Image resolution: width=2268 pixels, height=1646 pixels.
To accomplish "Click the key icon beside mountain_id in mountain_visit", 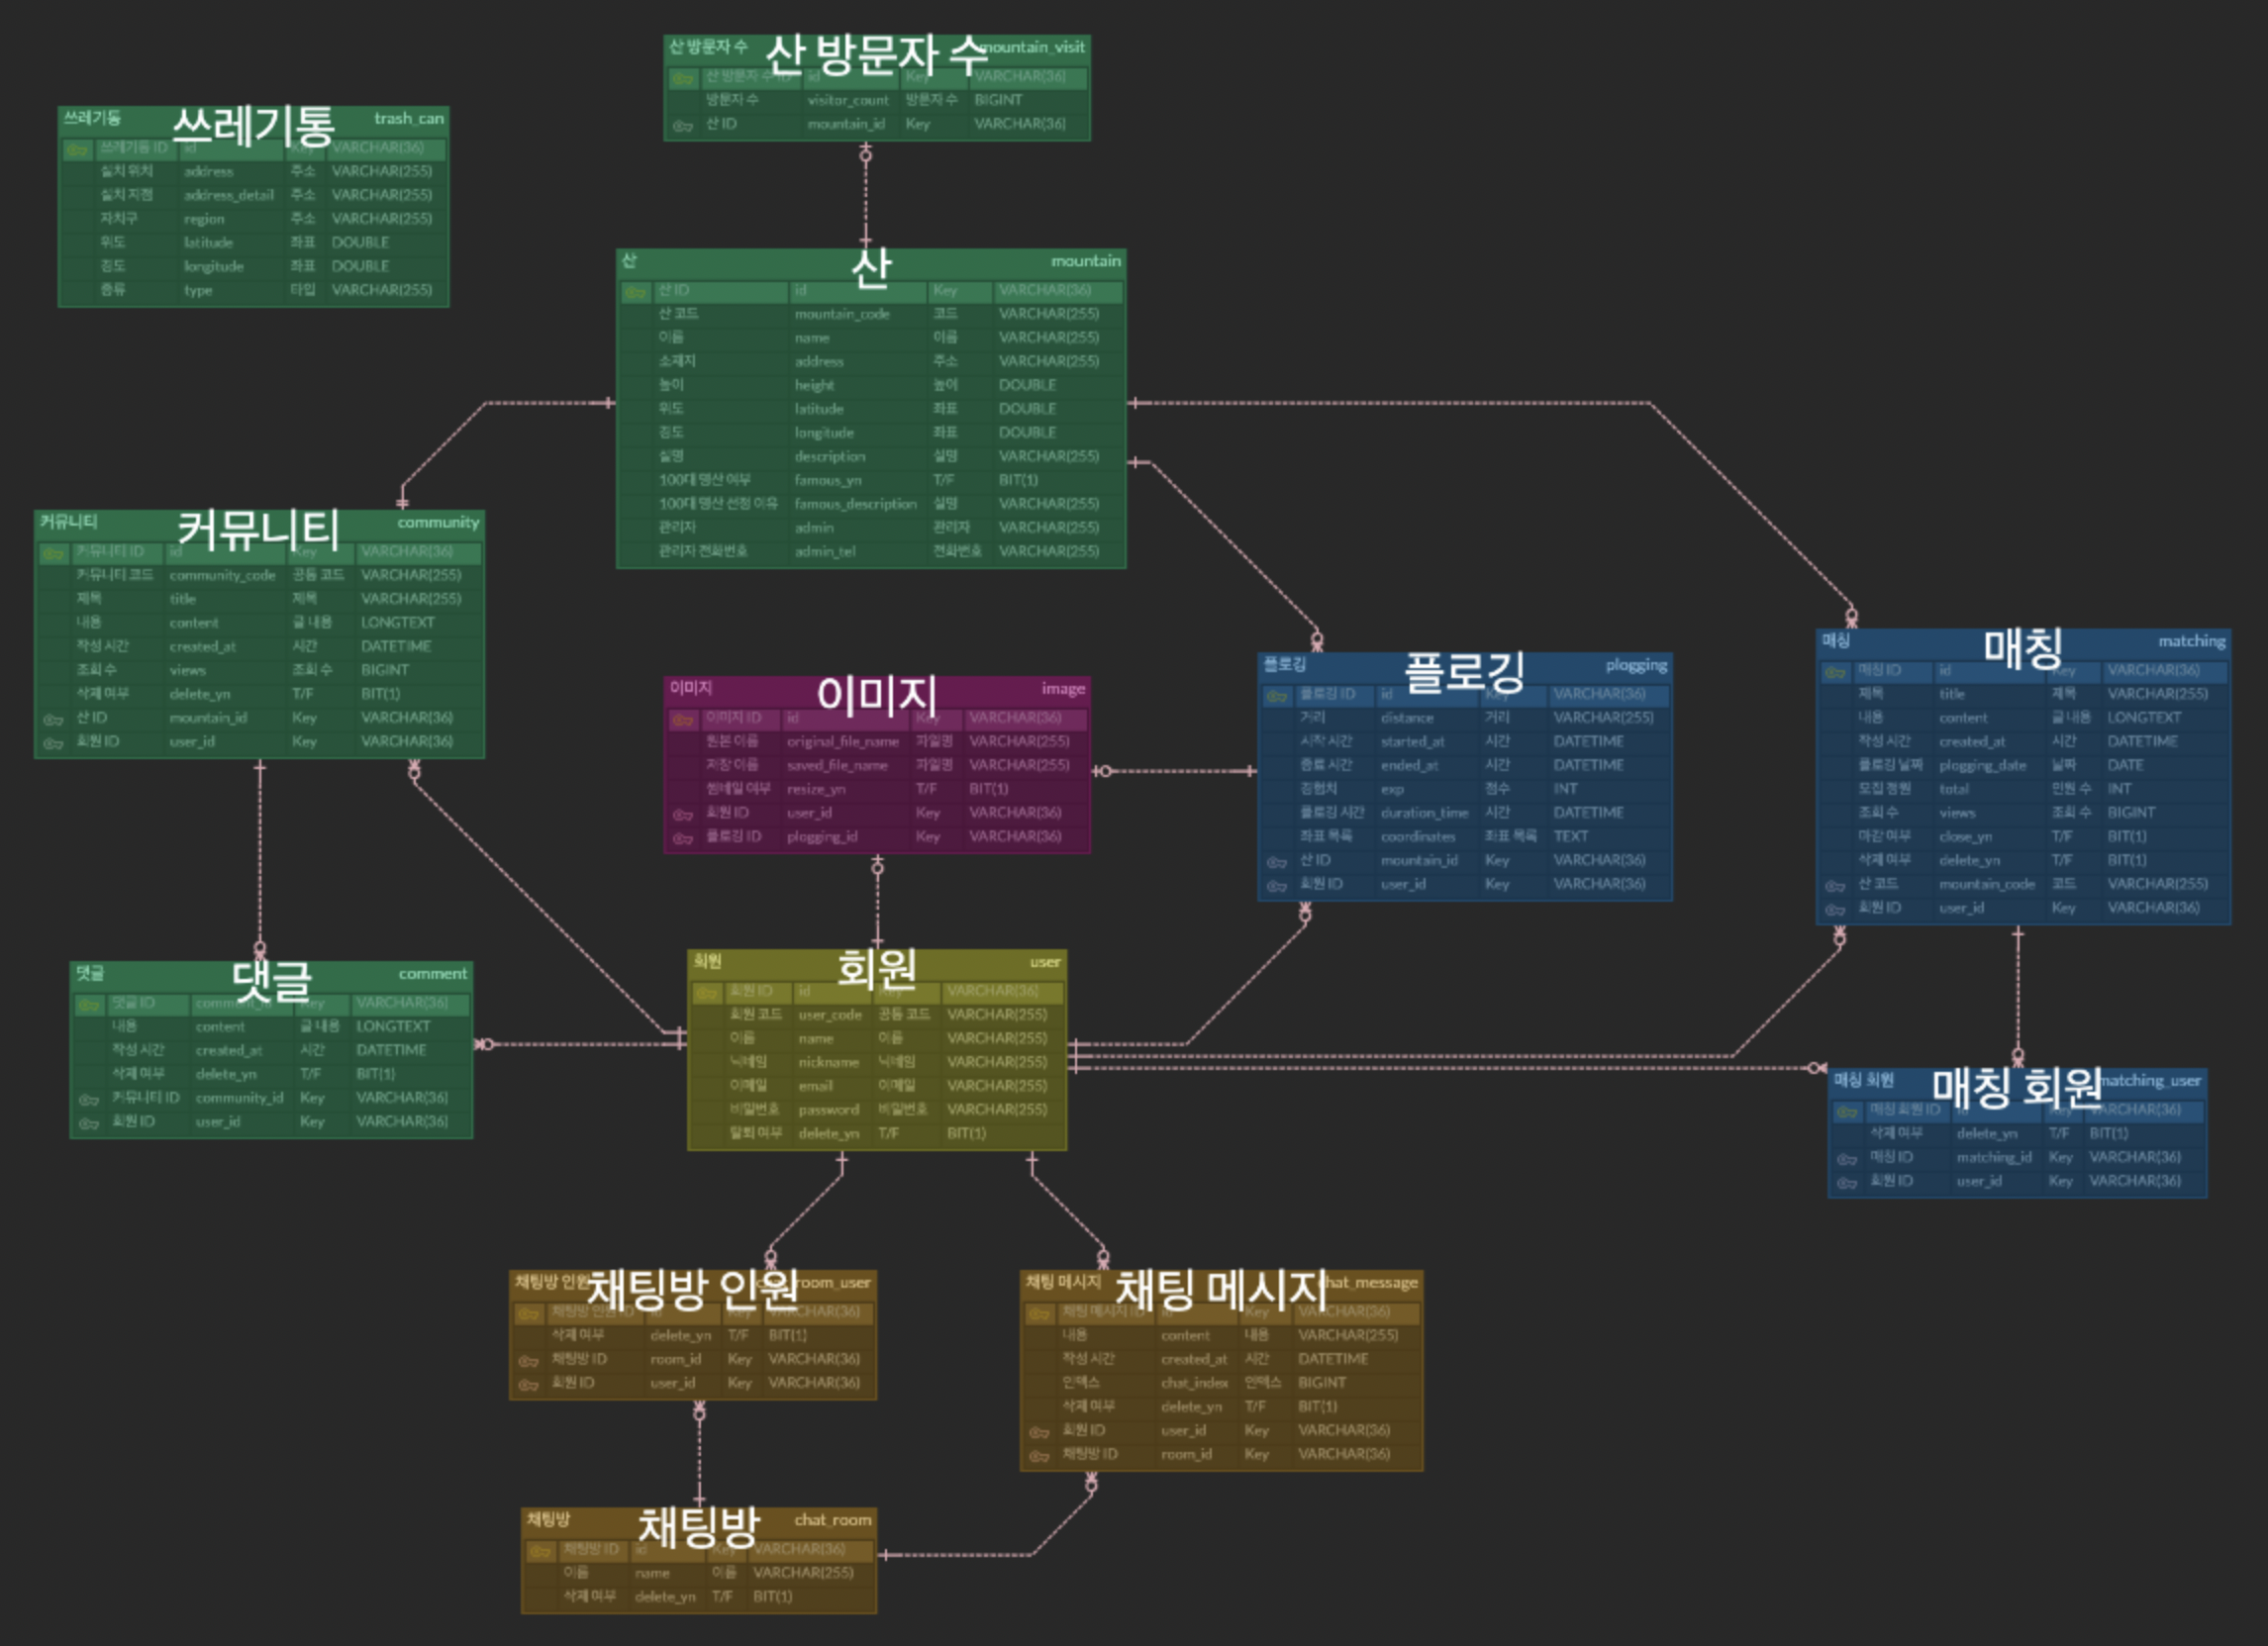I will (x=683, y=125).
